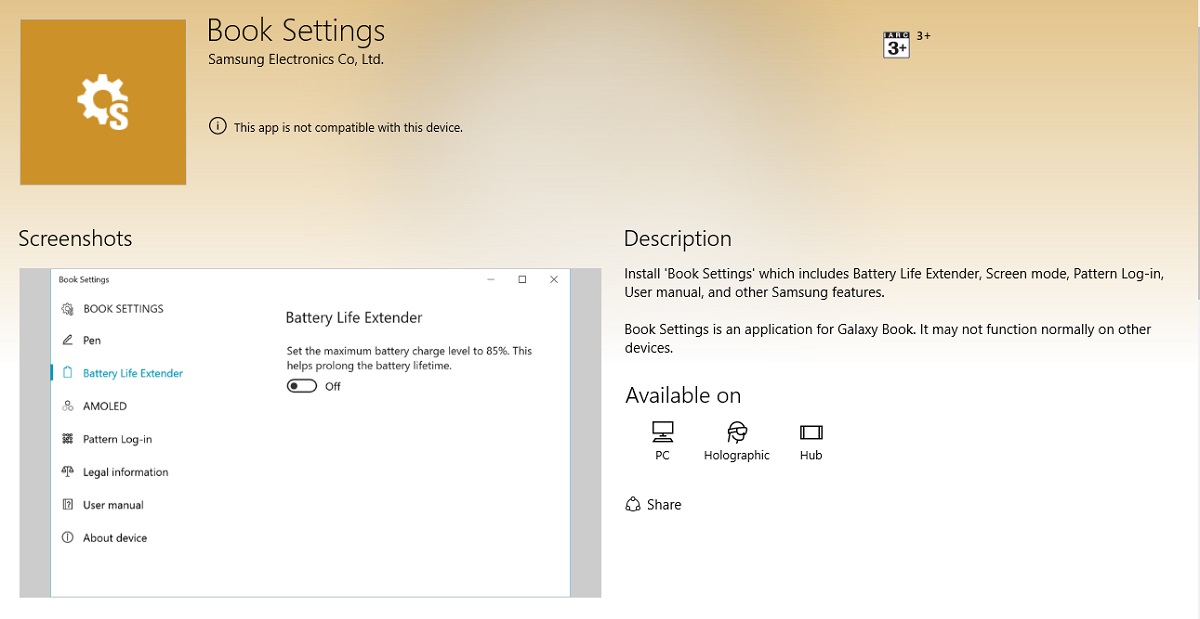This screenshot has height=619, width=1200.
Task: Open Legal information entry
Action: click(x=125, y=472)
